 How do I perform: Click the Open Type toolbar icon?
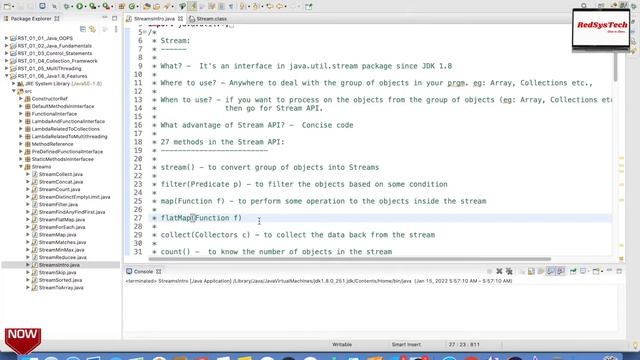pos(147,6)
